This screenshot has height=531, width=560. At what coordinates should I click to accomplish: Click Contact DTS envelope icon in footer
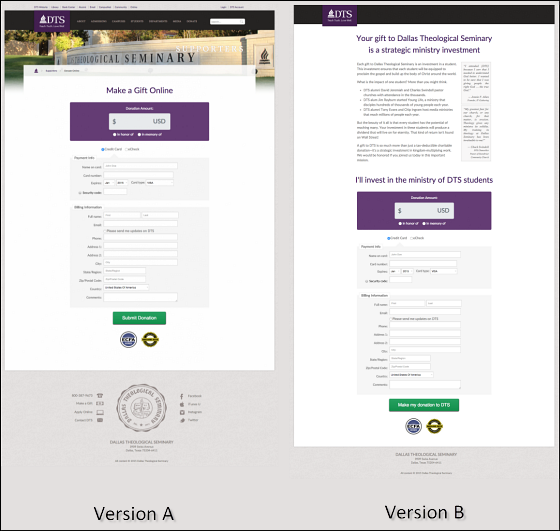pyautogui.click(x=100, y=420)
